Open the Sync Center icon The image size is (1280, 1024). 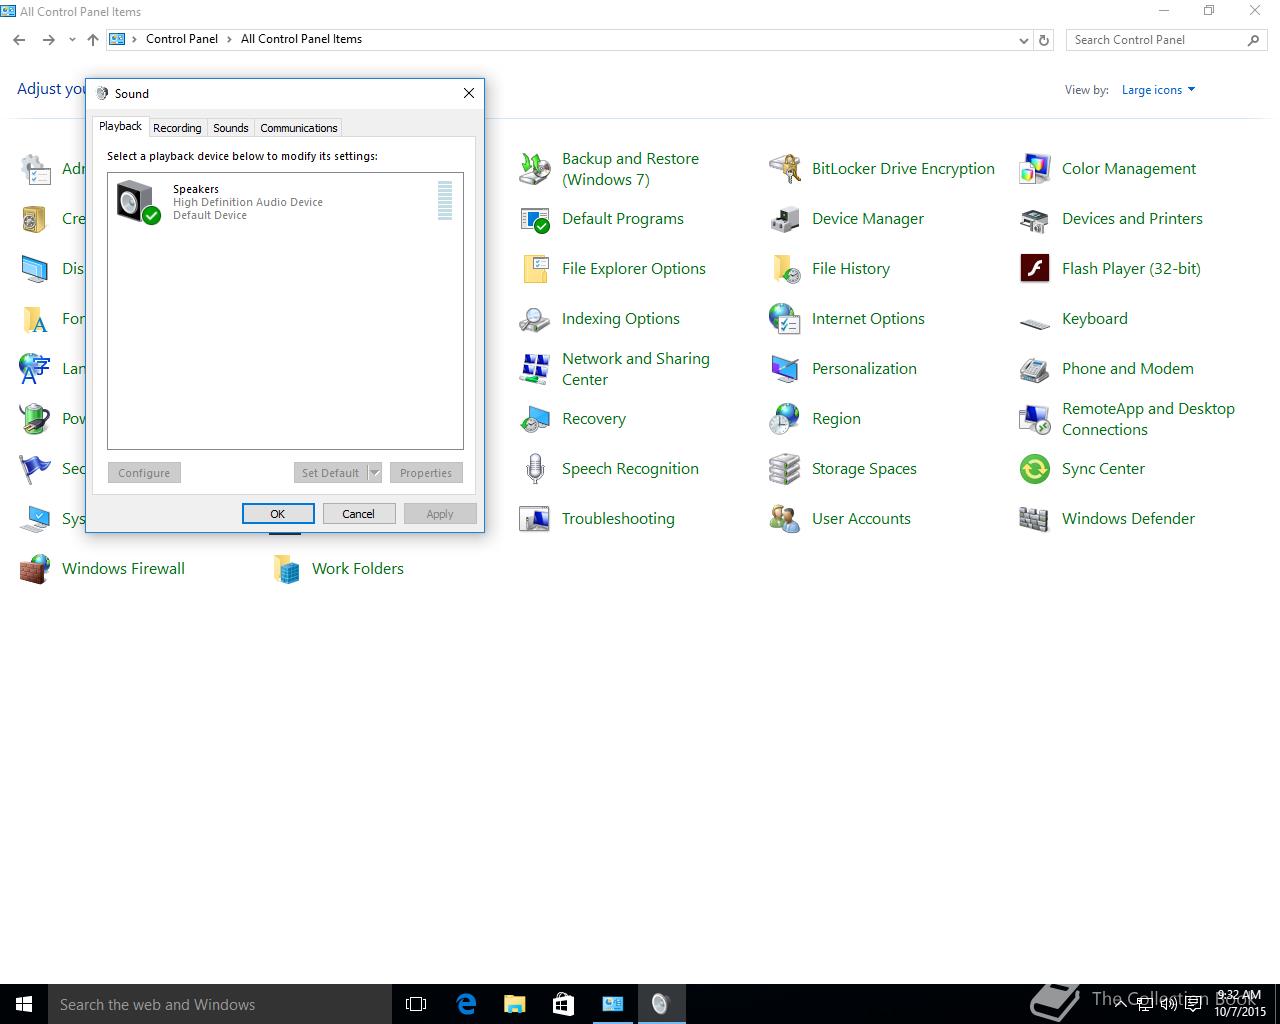(1035, 469)
